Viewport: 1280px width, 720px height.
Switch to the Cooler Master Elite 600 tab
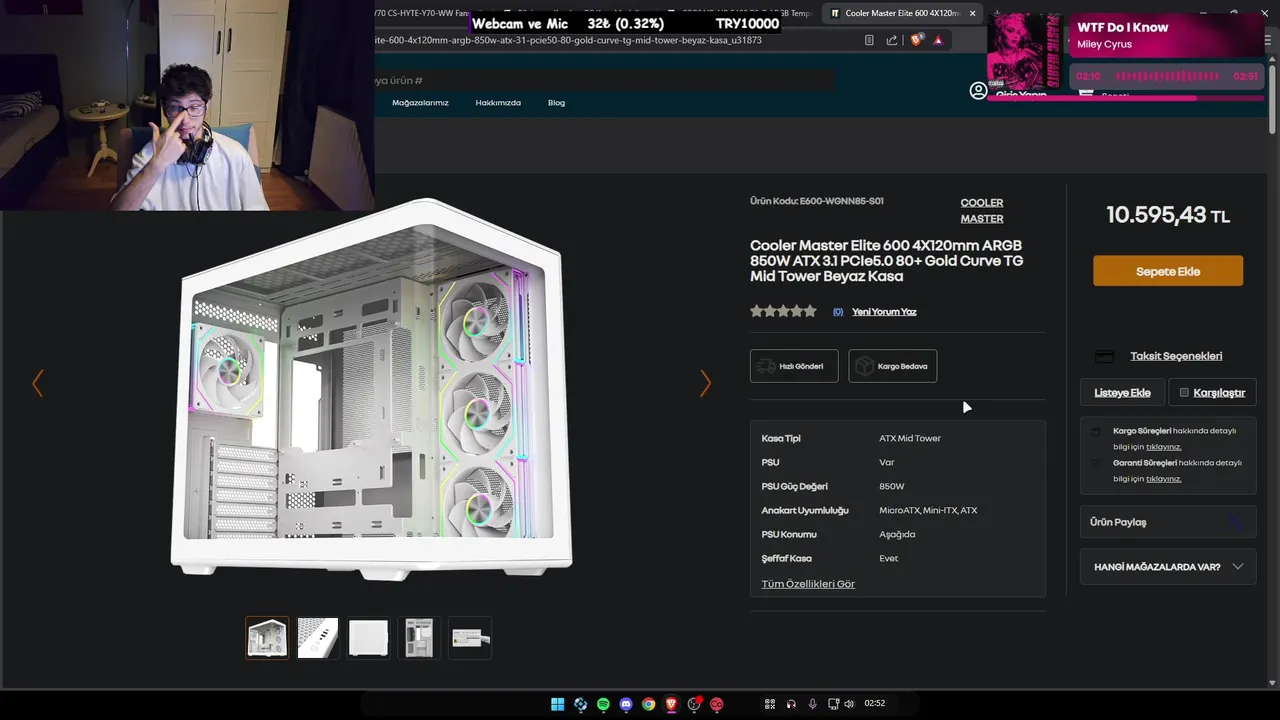pyautogui.click(x=902, y=13)
